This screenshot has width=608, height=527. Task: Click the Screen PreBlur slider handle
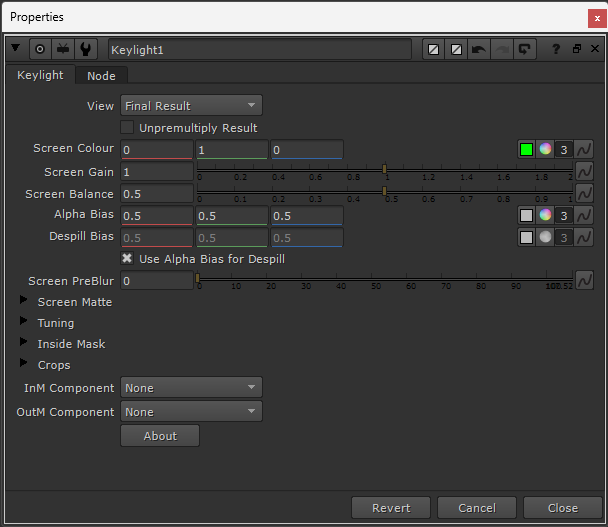tap(197, 278)
